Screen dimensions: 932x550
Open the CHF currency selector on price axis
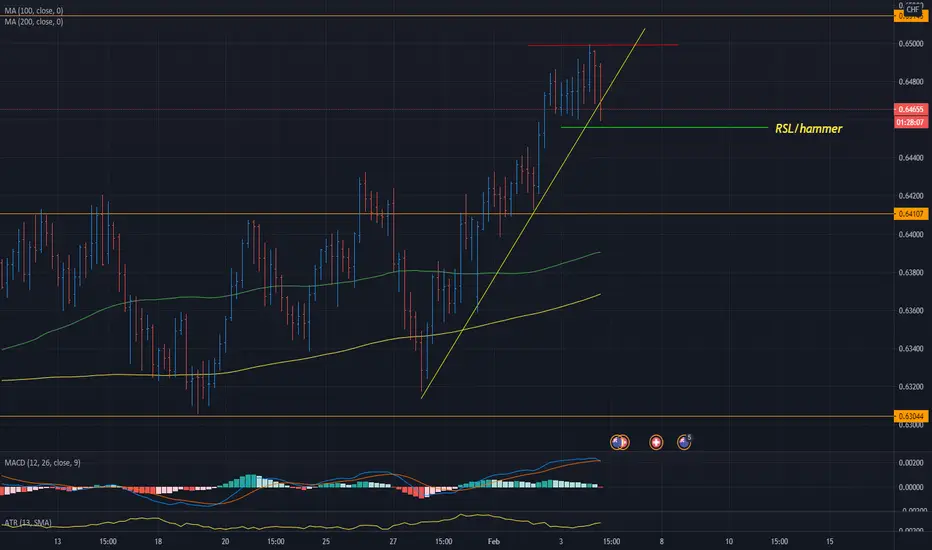(x=912, y=9)
